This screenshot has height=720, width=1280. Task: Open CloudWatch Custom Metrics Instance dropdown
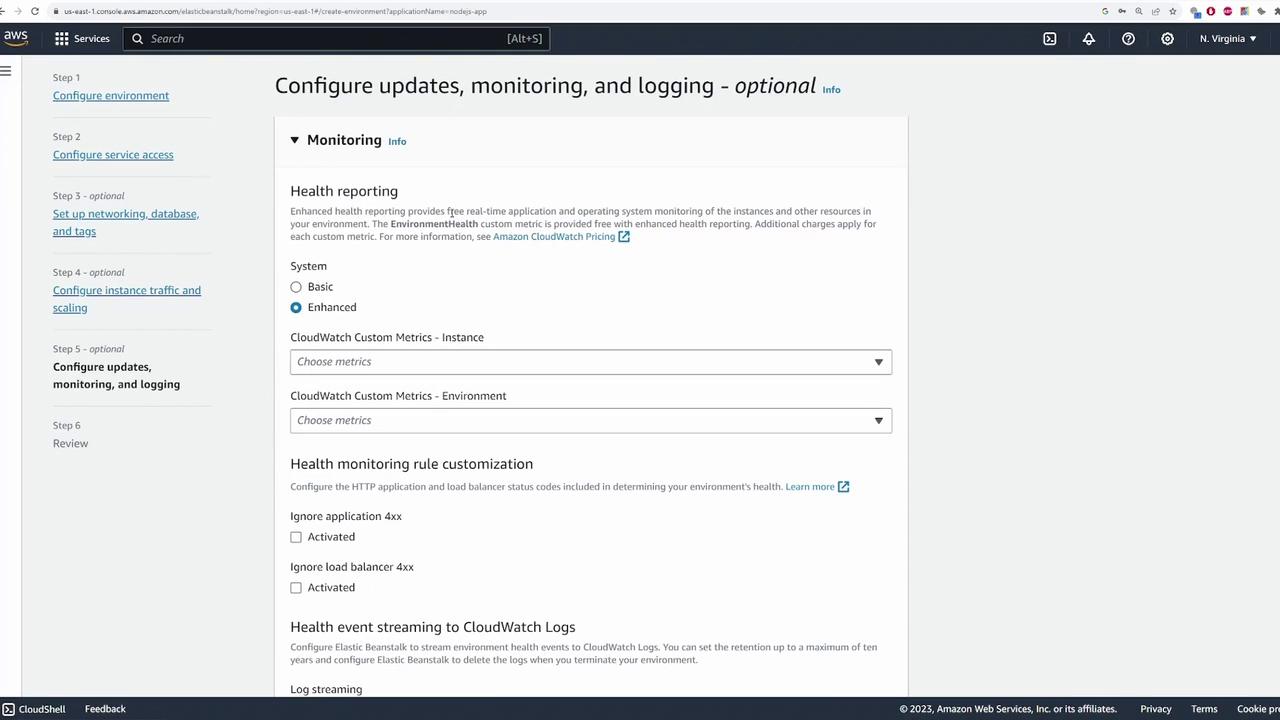(590, 362)
